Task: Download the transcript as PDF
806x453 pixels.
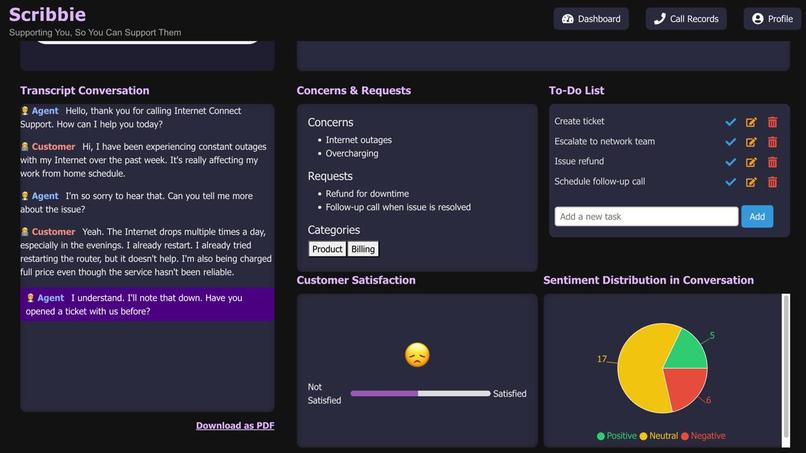Action: coord(235,426)
